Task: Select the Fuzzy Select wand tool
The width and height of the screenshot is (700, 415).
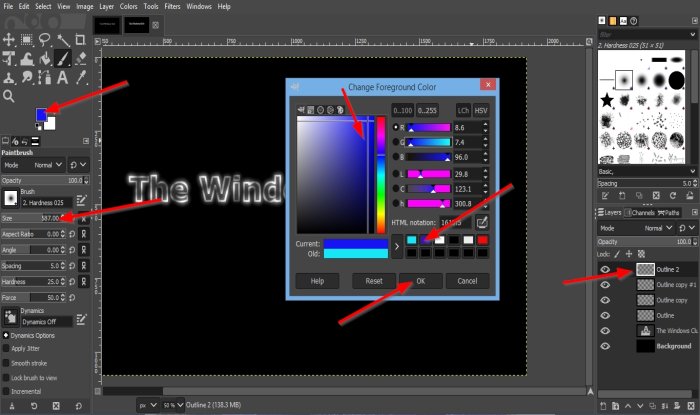Action: 63,40
